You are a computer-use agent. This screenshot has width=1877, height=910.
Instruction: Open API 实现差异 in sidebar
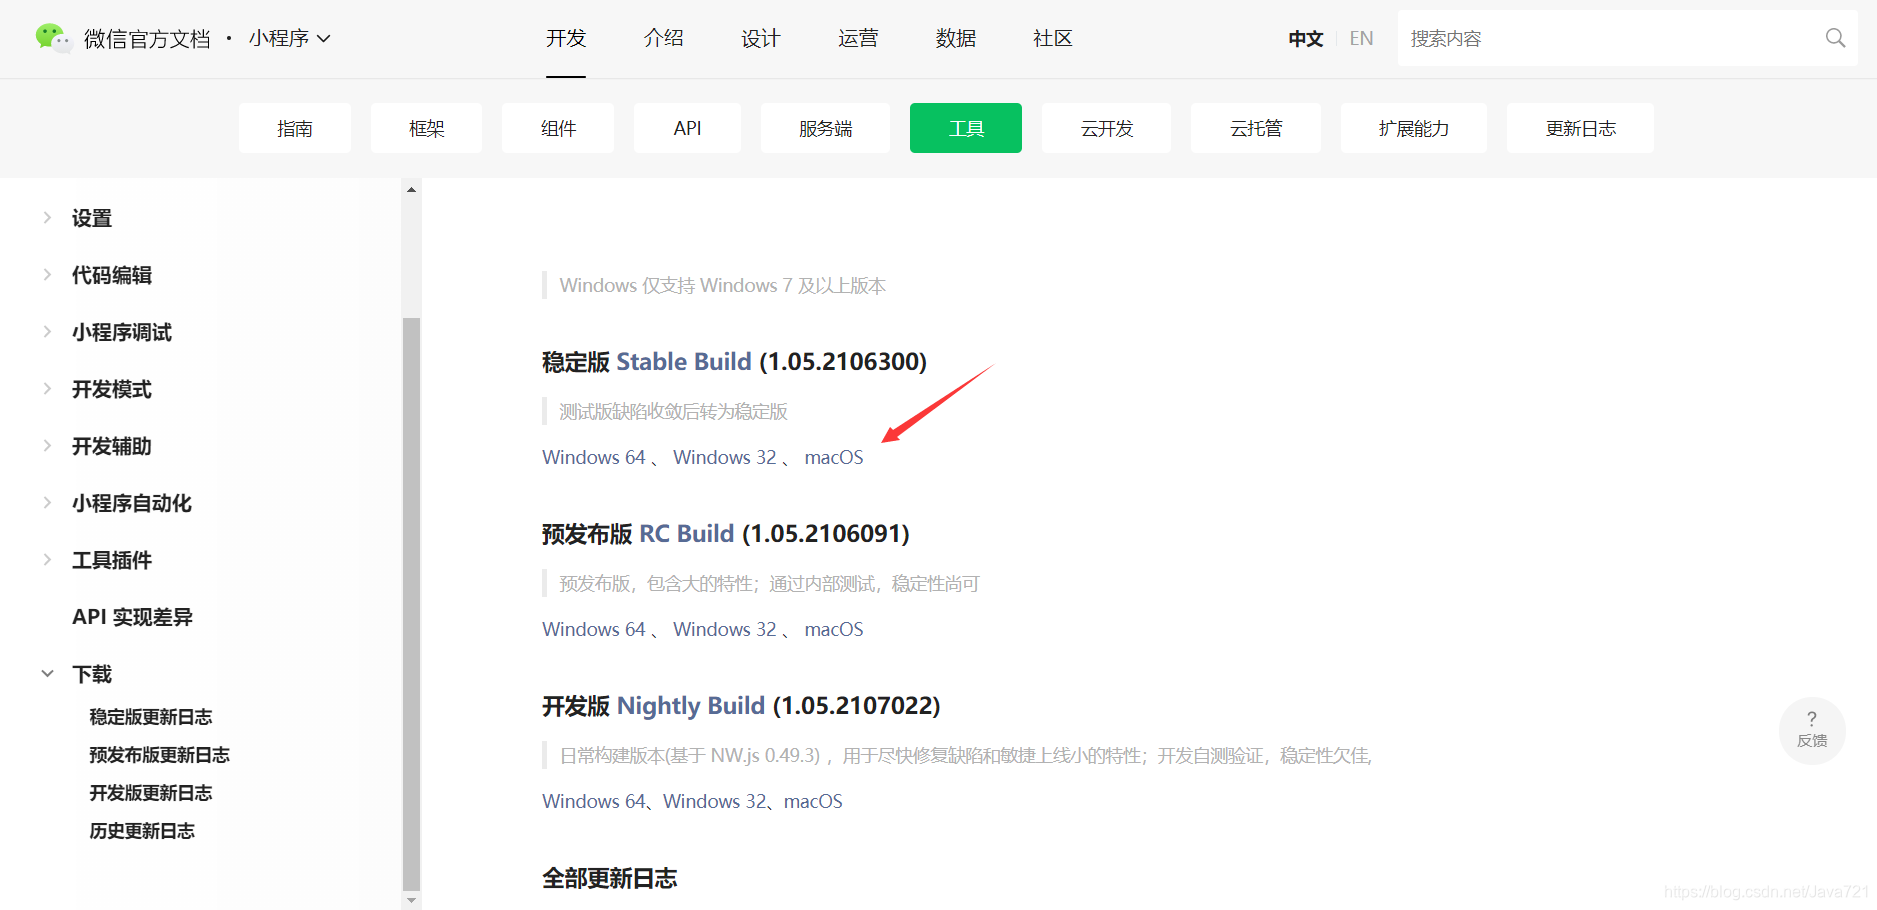click(x=132, y=617)
